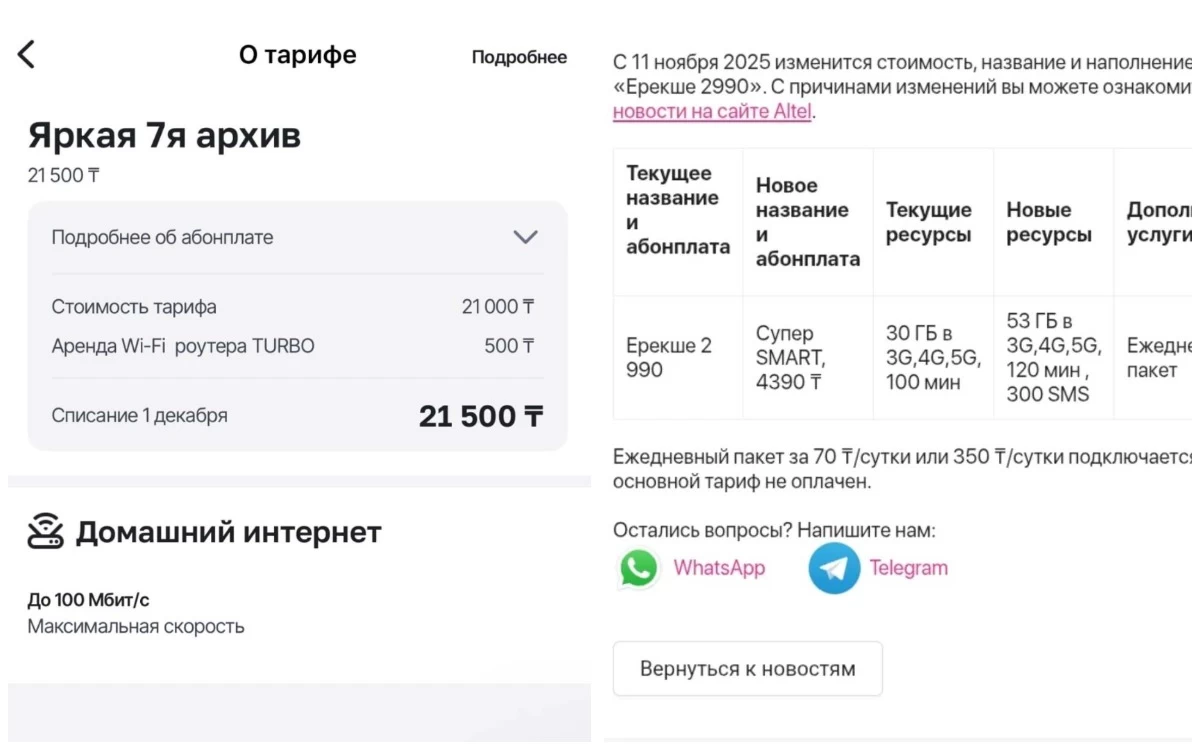Open the "Подробнее" link at top right
Image resolution: width=1200 pixels, height=750 pixels.
[520, 58]
